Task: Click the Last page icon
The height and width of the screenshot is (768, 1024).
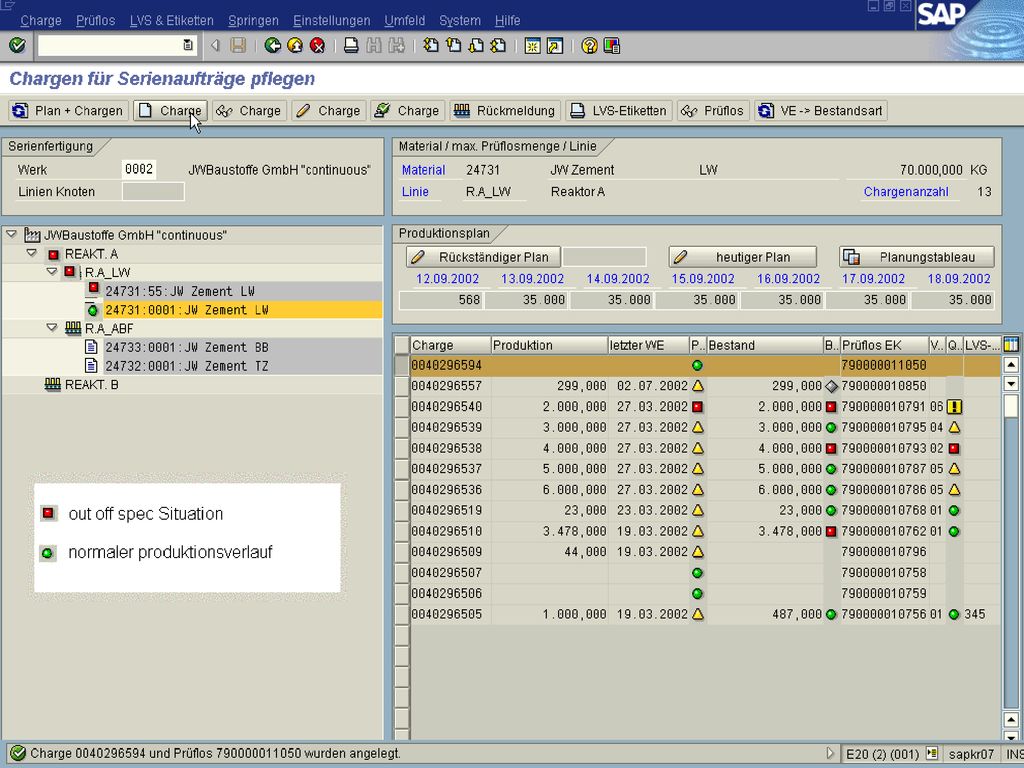Action: pos(498,46)
